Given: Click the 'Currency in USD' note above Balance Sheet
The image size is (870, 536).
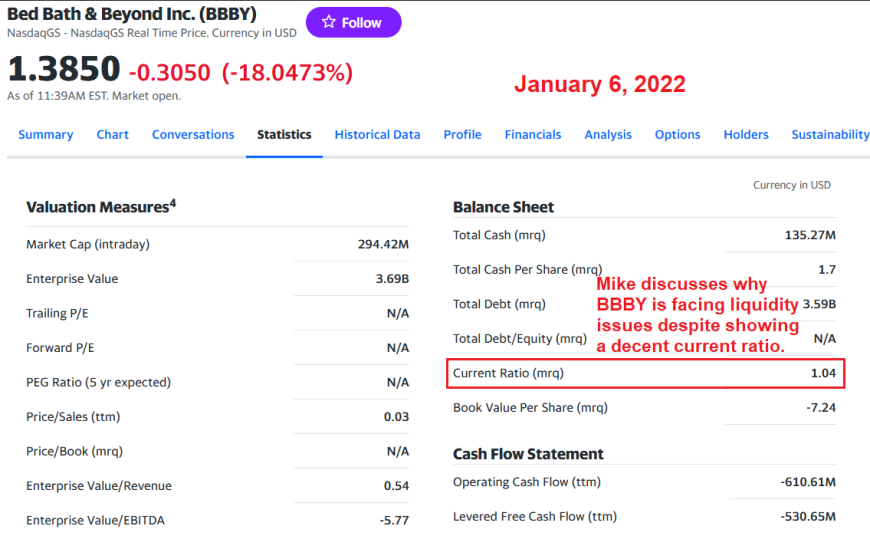Looking at the screenshot, I should tap(792, 185).
